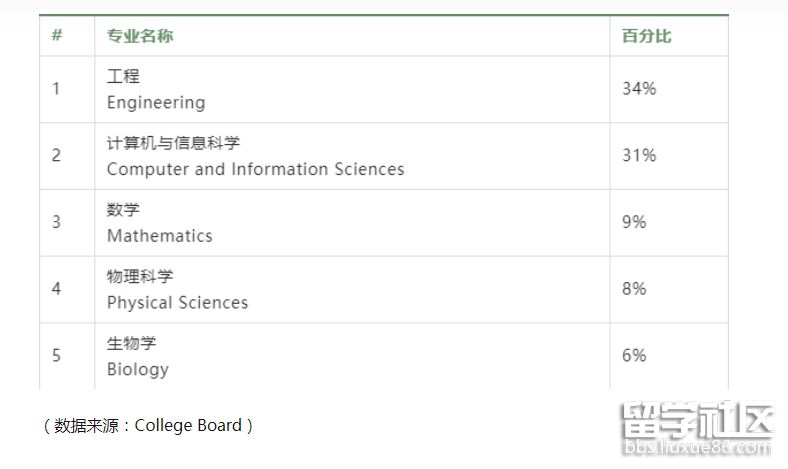Click the 8% percentage cell
This screenshot has height=469, width=788.
pyautogui.click(x=634, y=289)
